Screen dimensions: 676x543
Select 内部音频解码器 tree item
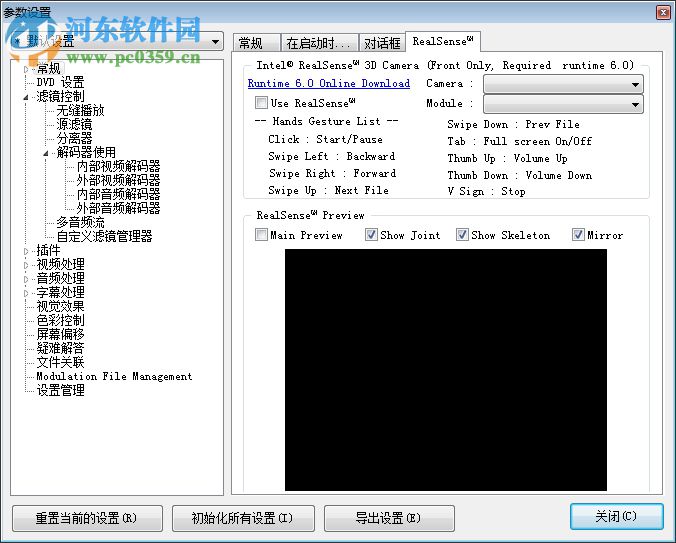click(x=119, y=194)
